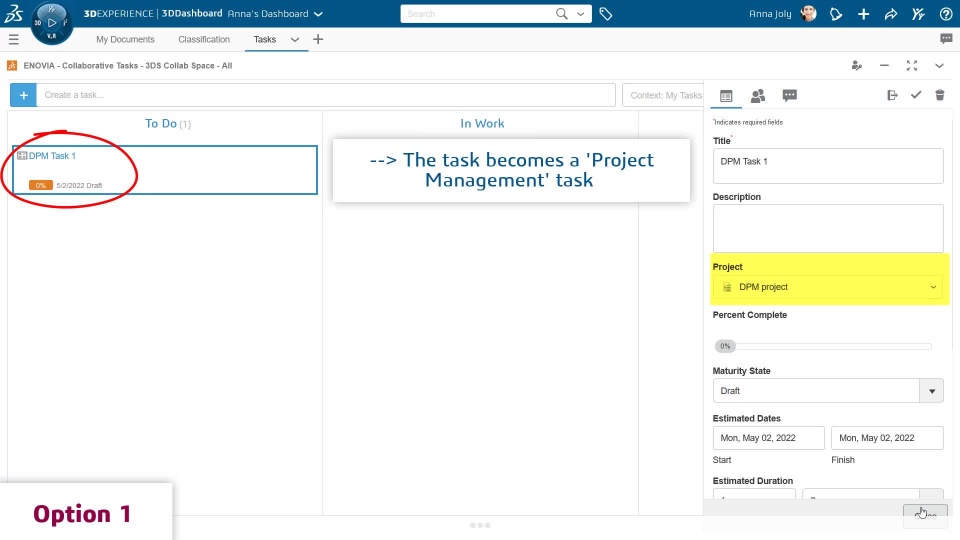The width and height of the screenshot is (960, 540).
Task: Pick the Estimated Start date field
Action: click(768, 438)
